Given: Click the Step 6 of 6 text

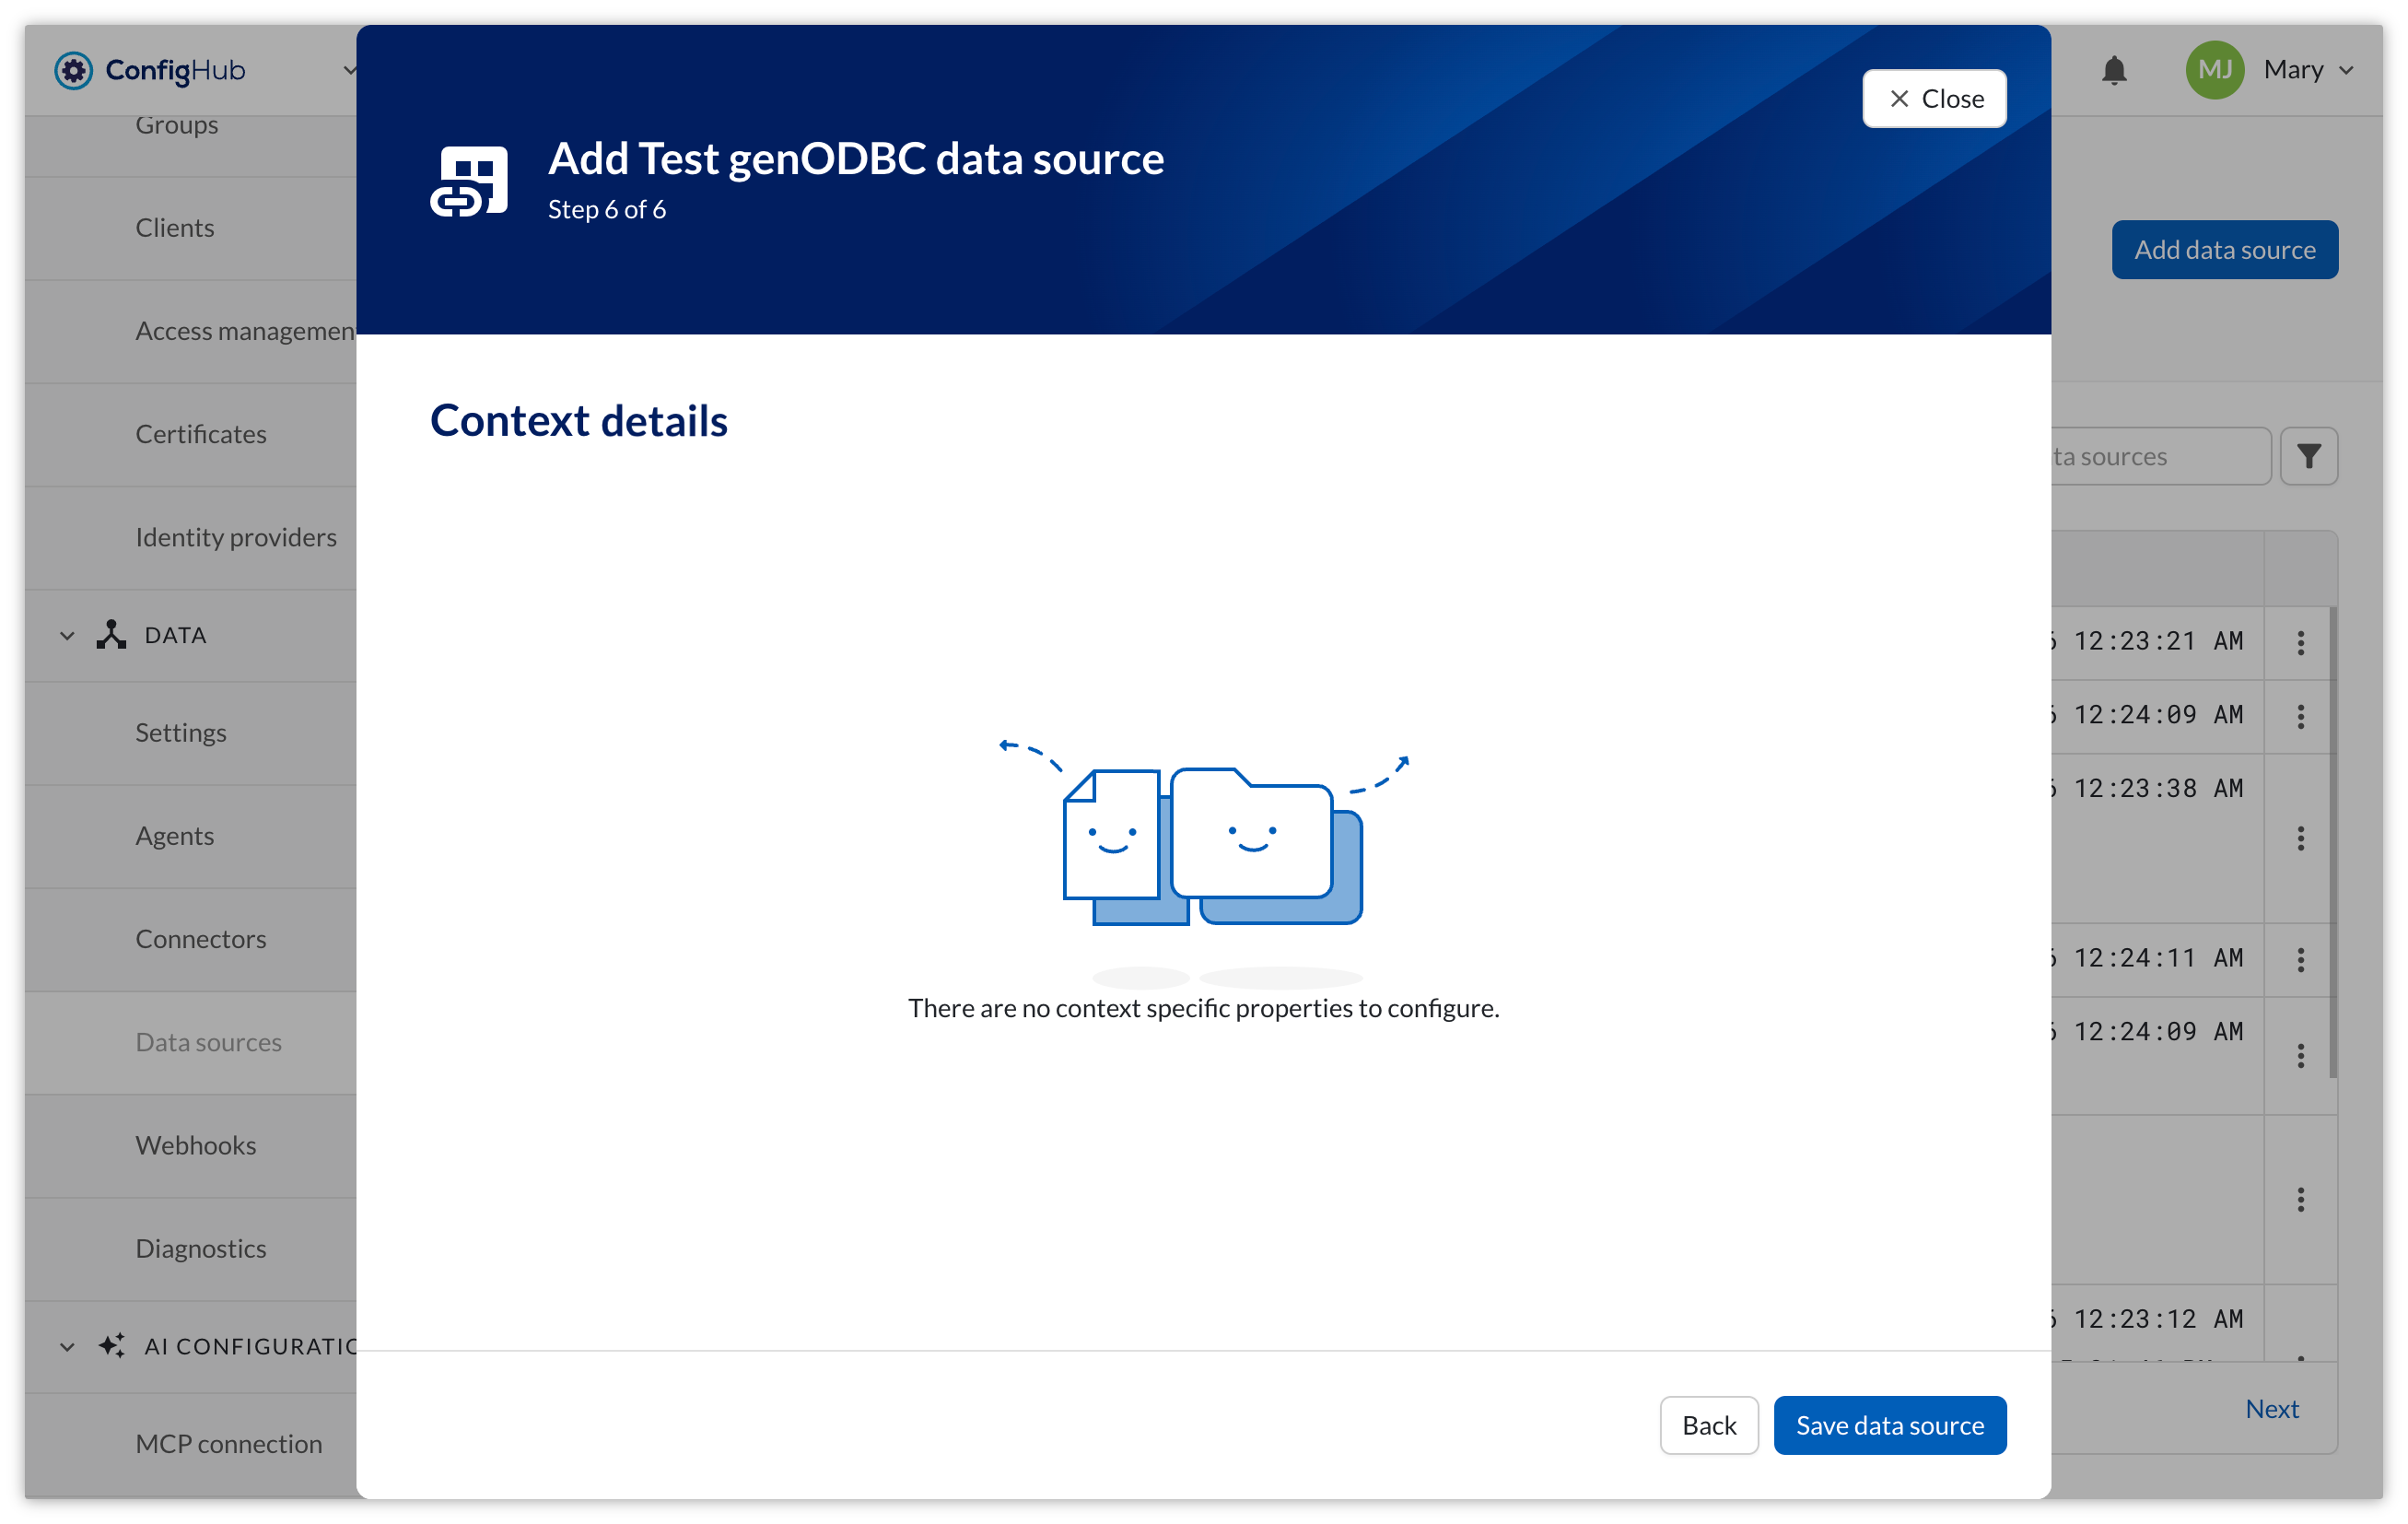Looking at the screenshot, I should (607, 209).
